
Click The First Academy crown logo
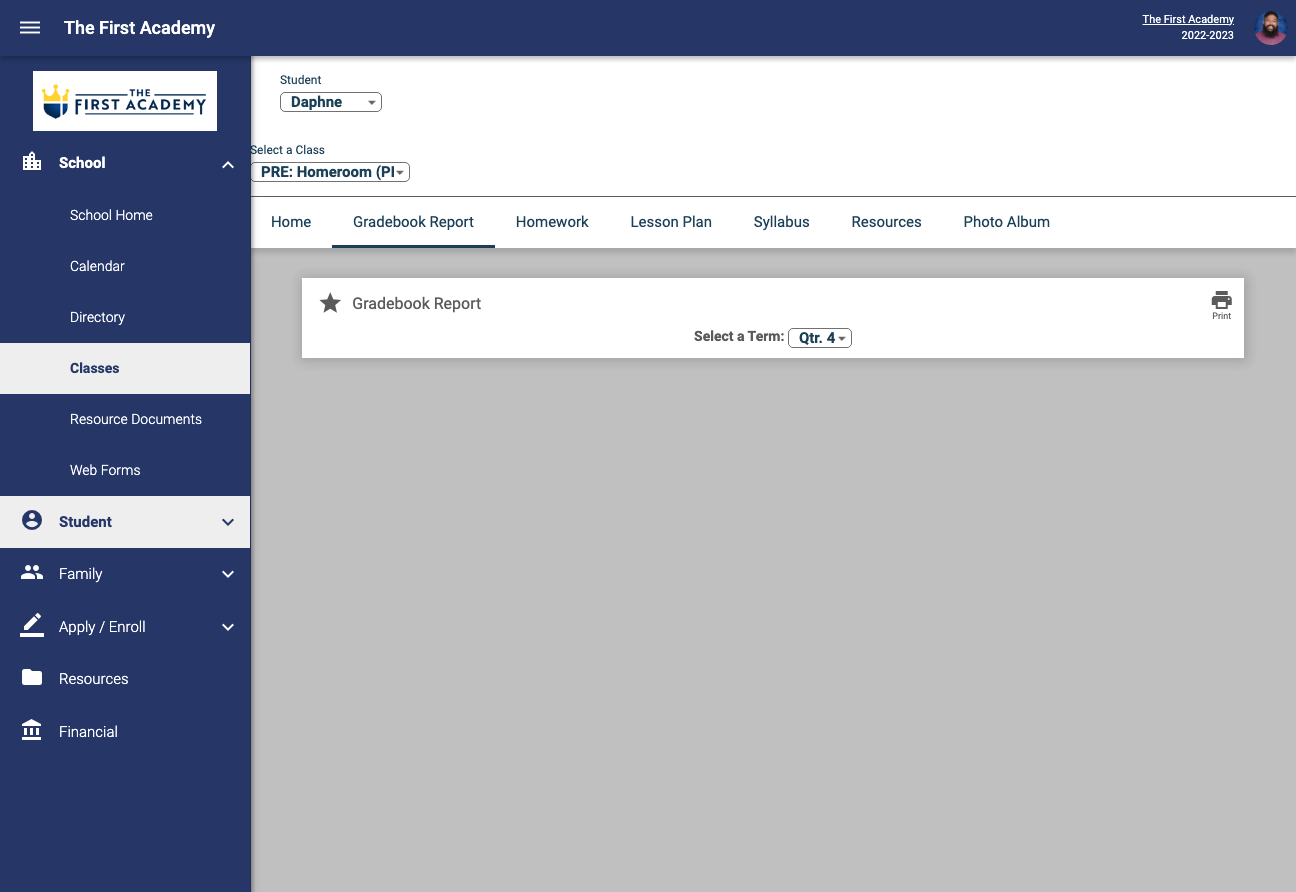(125, 101)
